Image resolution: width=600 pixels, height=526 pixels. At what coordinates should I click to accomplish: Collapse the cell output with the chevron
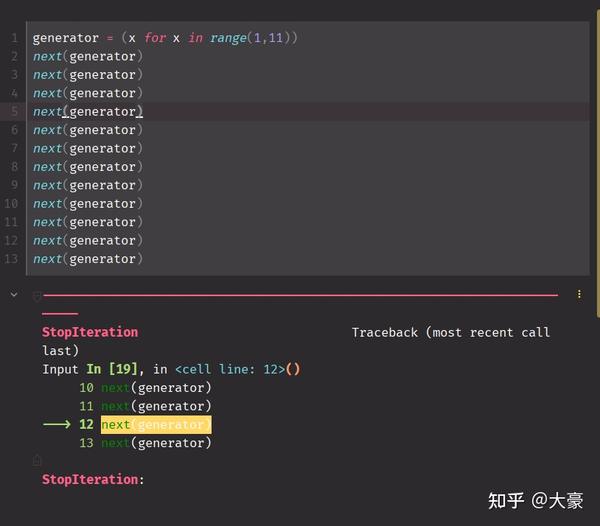(x=14, y=295)
